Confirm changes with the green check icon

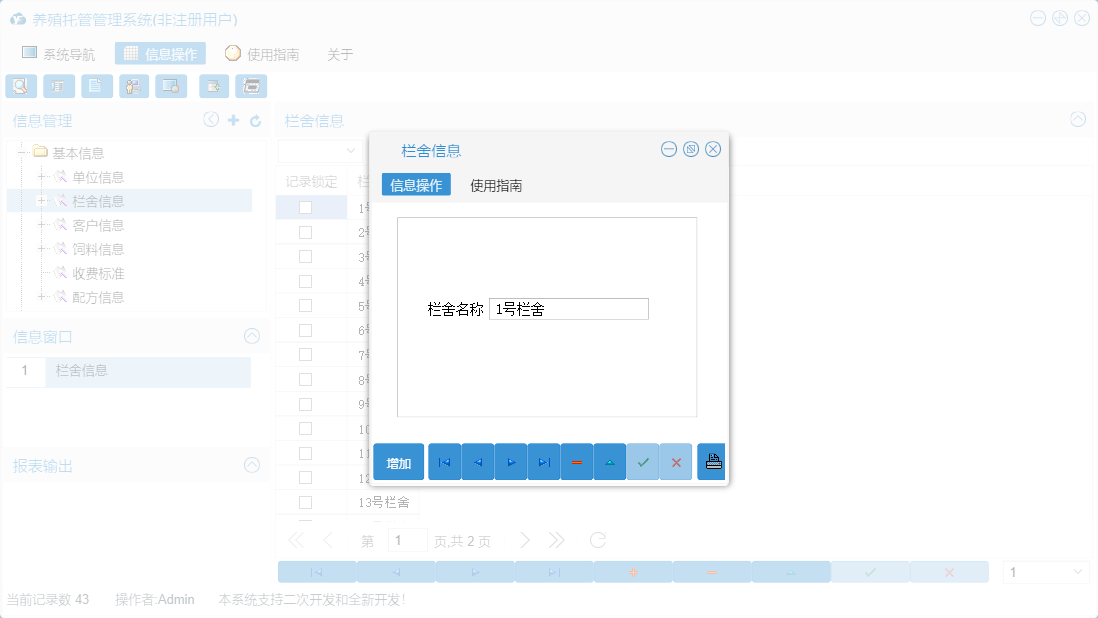pos(643,461)
